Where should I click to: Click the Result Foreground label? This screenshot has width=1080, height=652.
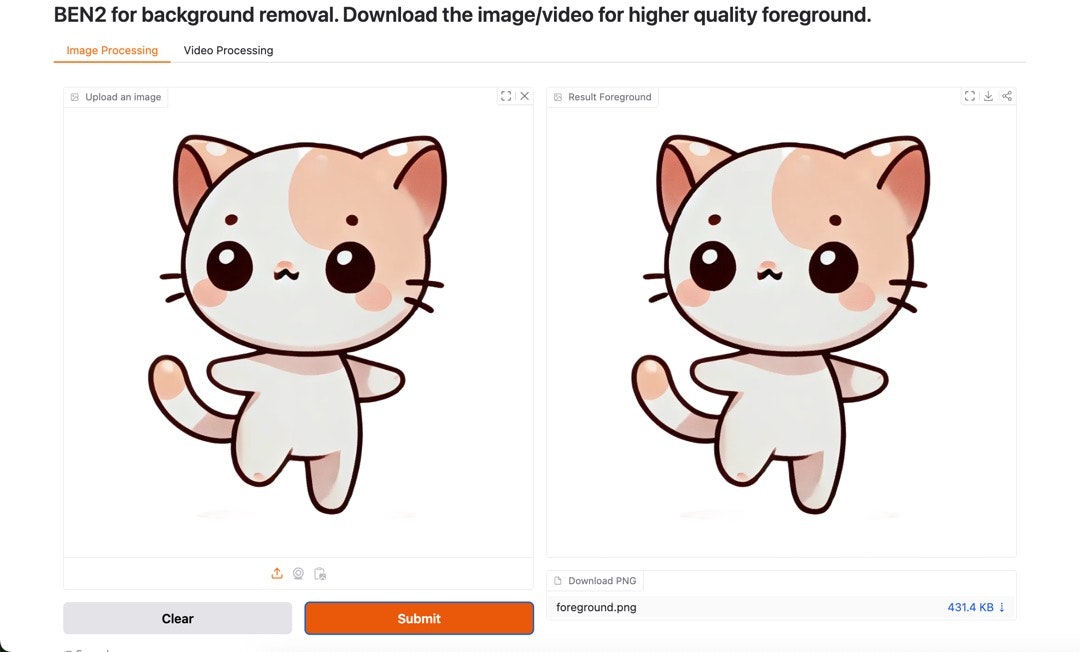pos(610,97)
